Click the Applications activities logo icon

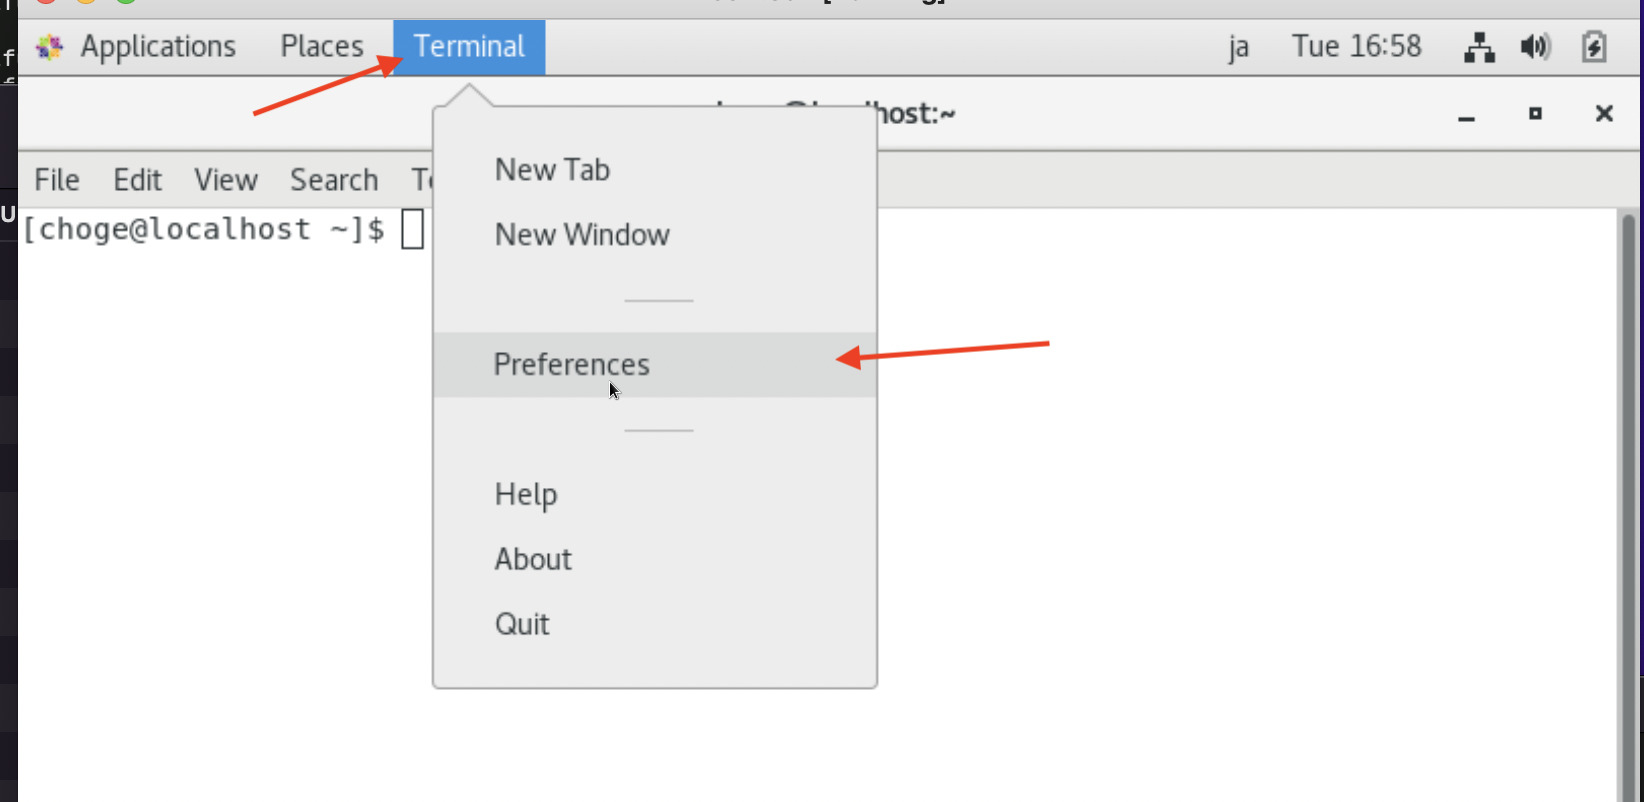[x=49, y=47]
